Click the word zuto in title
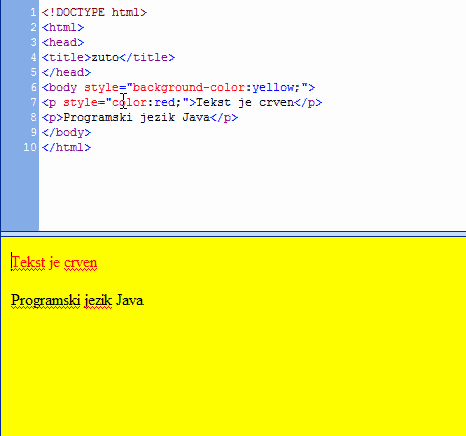 (105, 57)
